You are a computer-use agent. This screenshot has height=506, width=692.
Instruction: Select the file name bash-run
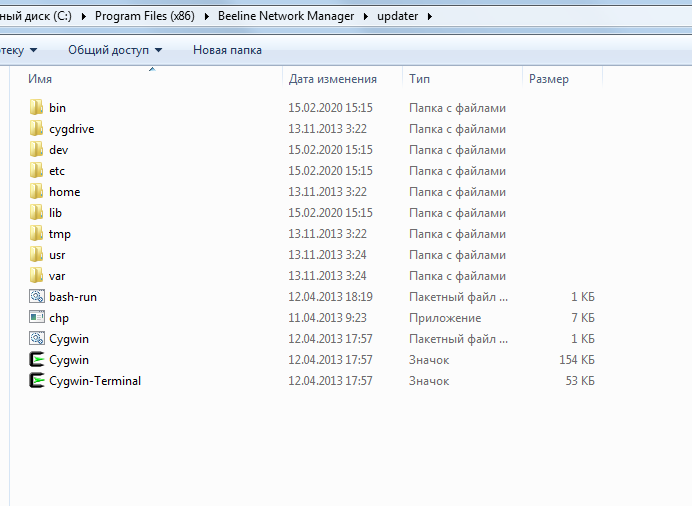[x=73, y=297]
